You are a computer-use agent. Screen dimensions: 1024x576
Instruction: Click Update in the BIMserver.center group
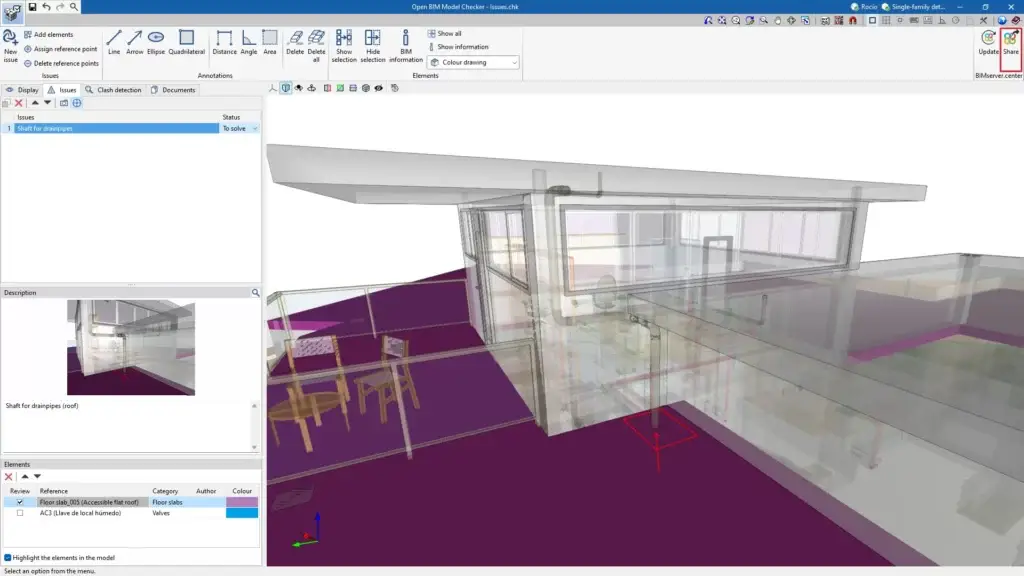point(988,40)
